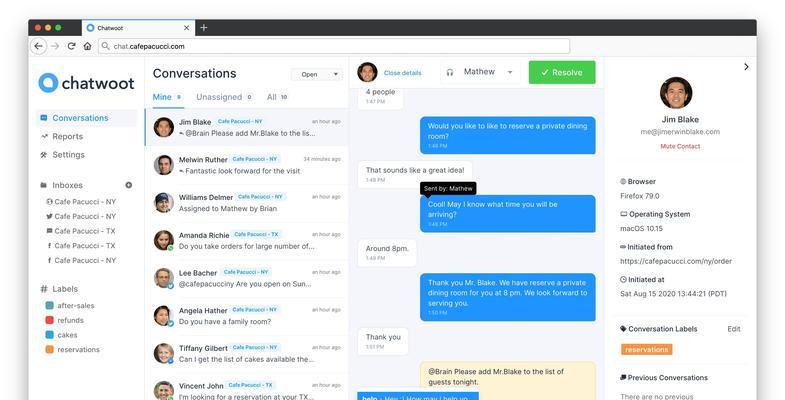
Task: Click the Close details link
Action: [403, 73]
